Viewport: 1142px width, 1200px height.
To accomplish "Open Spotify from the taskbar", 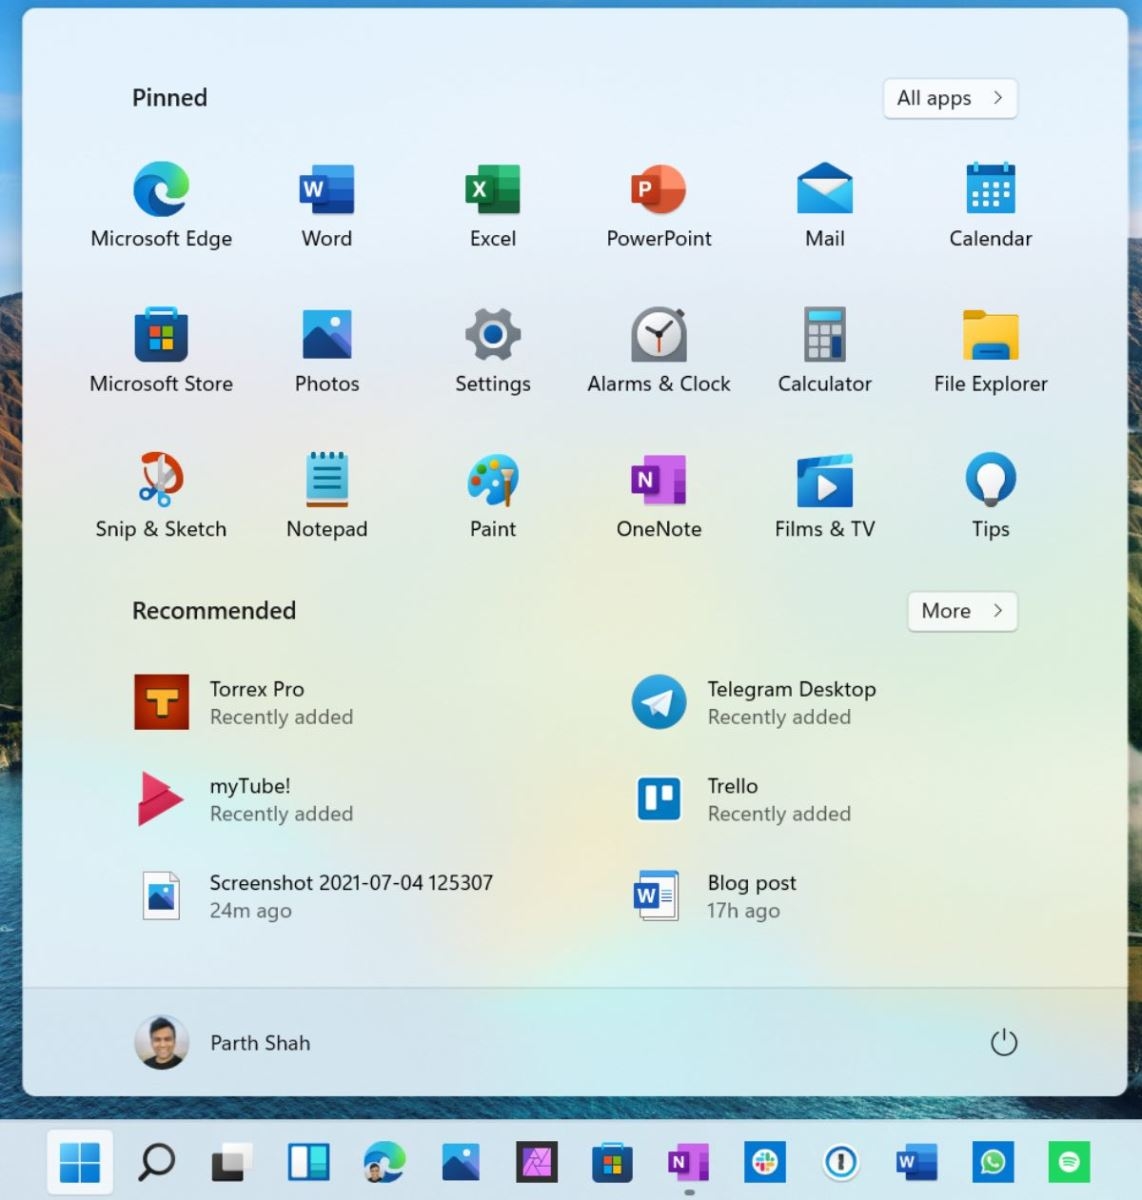I will pos(1069,1162).
